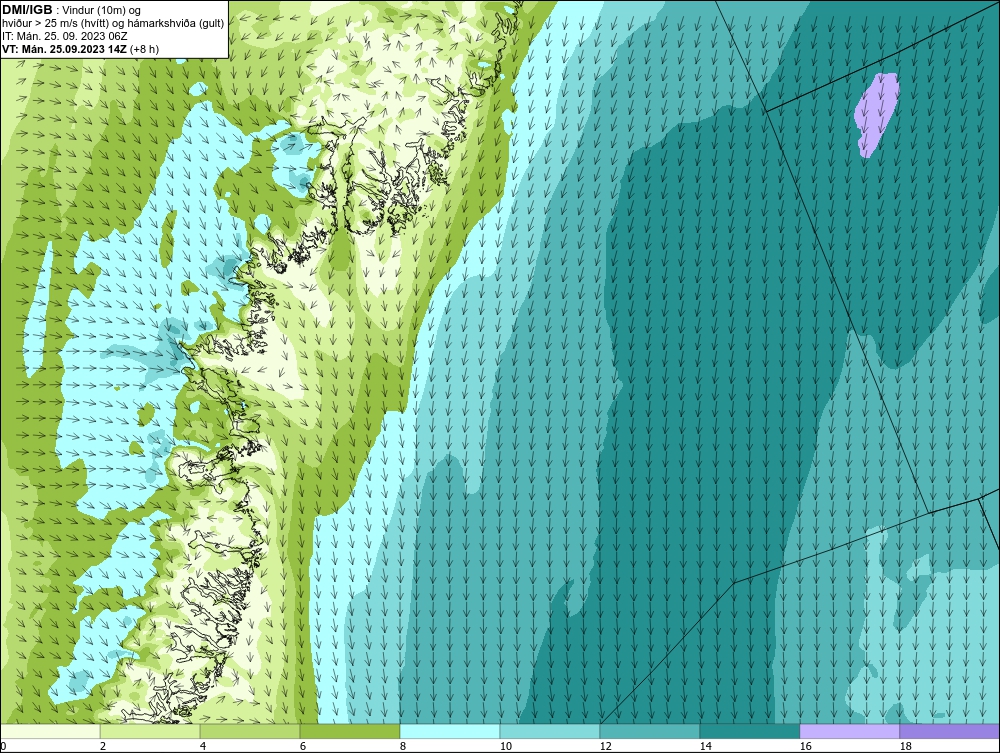Image resolution: width=1000 pixels, height=753 pixels.
Task: Click the legend label "10"
Action: (x=506, y=746)
